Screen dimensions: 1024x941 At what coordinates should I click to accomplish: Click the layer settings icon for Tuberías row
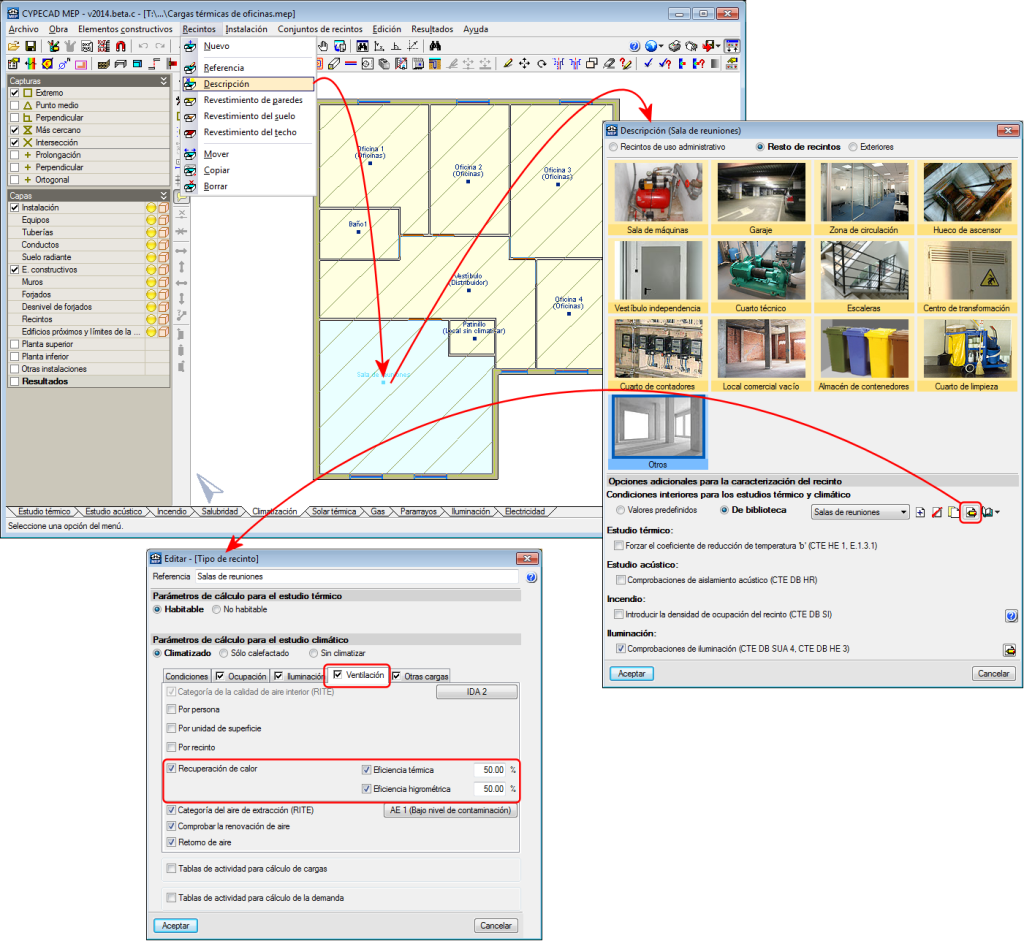(x=163, y=232)
